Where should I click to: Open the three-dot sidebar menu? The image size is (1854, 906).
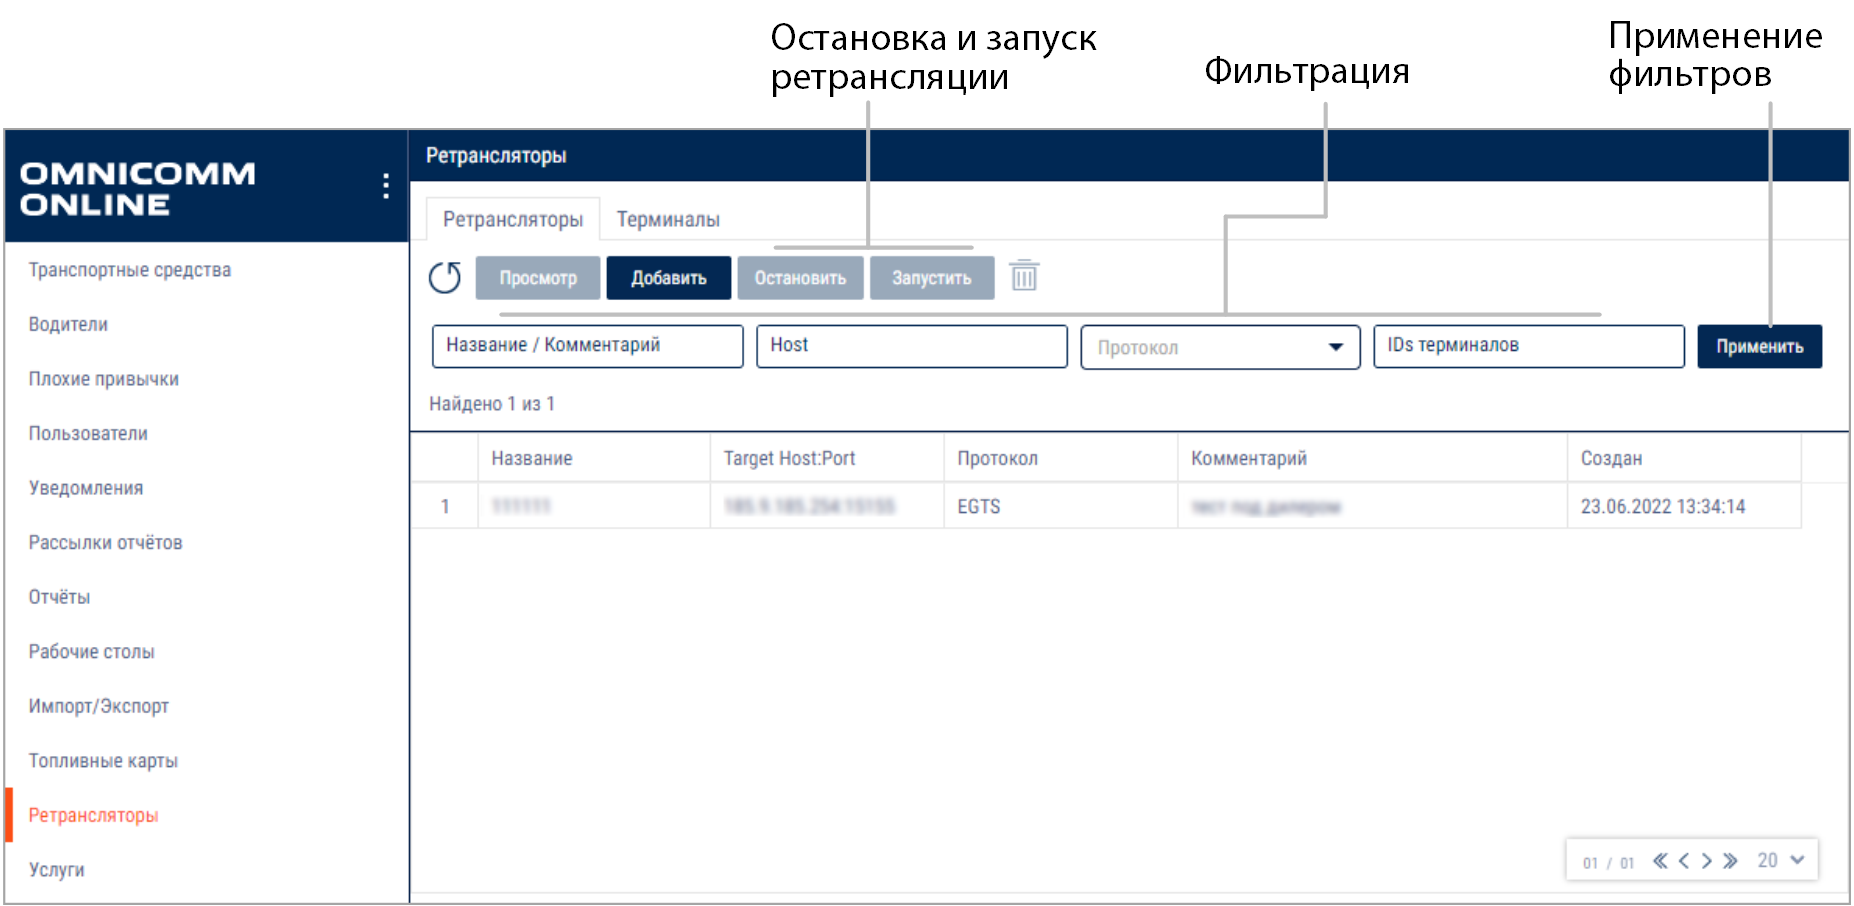(x=386, y=186)
